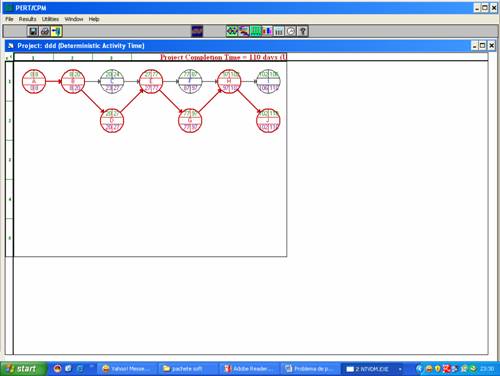Click the clock icon in toolbar
Viewport: 500px width, 376px height.
click(291, 31)
